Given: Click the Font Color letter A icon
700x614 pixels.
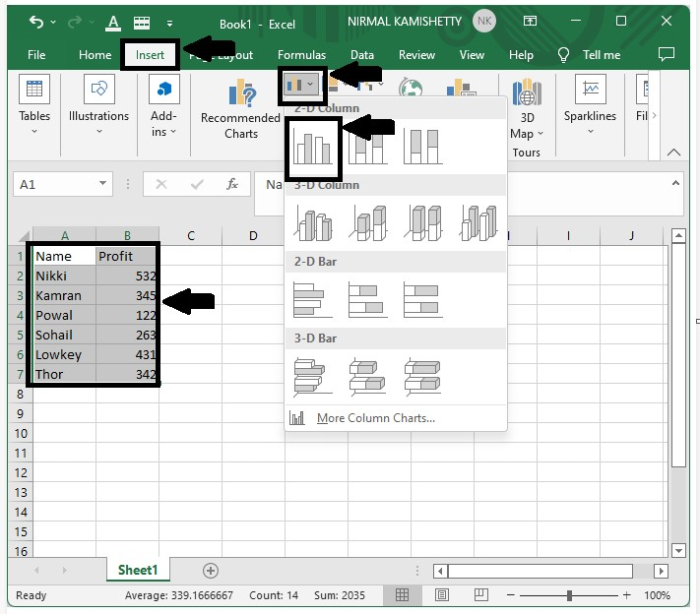Looking at the screenshot, I should pos(113,22).
